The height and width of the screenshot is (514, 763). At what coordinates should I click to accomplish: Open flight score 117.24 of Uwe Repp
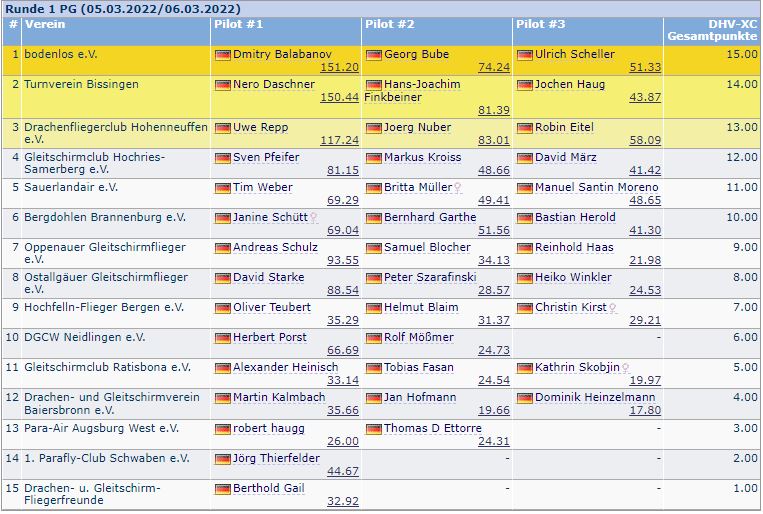pos(339,140)
